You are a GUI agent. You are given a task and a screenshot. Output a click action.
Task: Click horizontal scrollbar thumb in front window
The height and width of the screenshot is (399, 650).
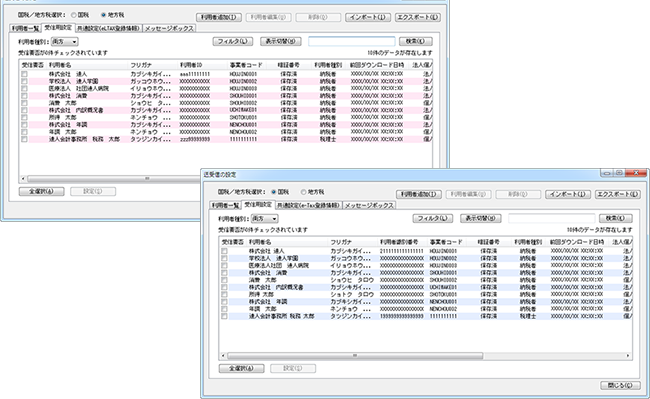coord(355,355)
